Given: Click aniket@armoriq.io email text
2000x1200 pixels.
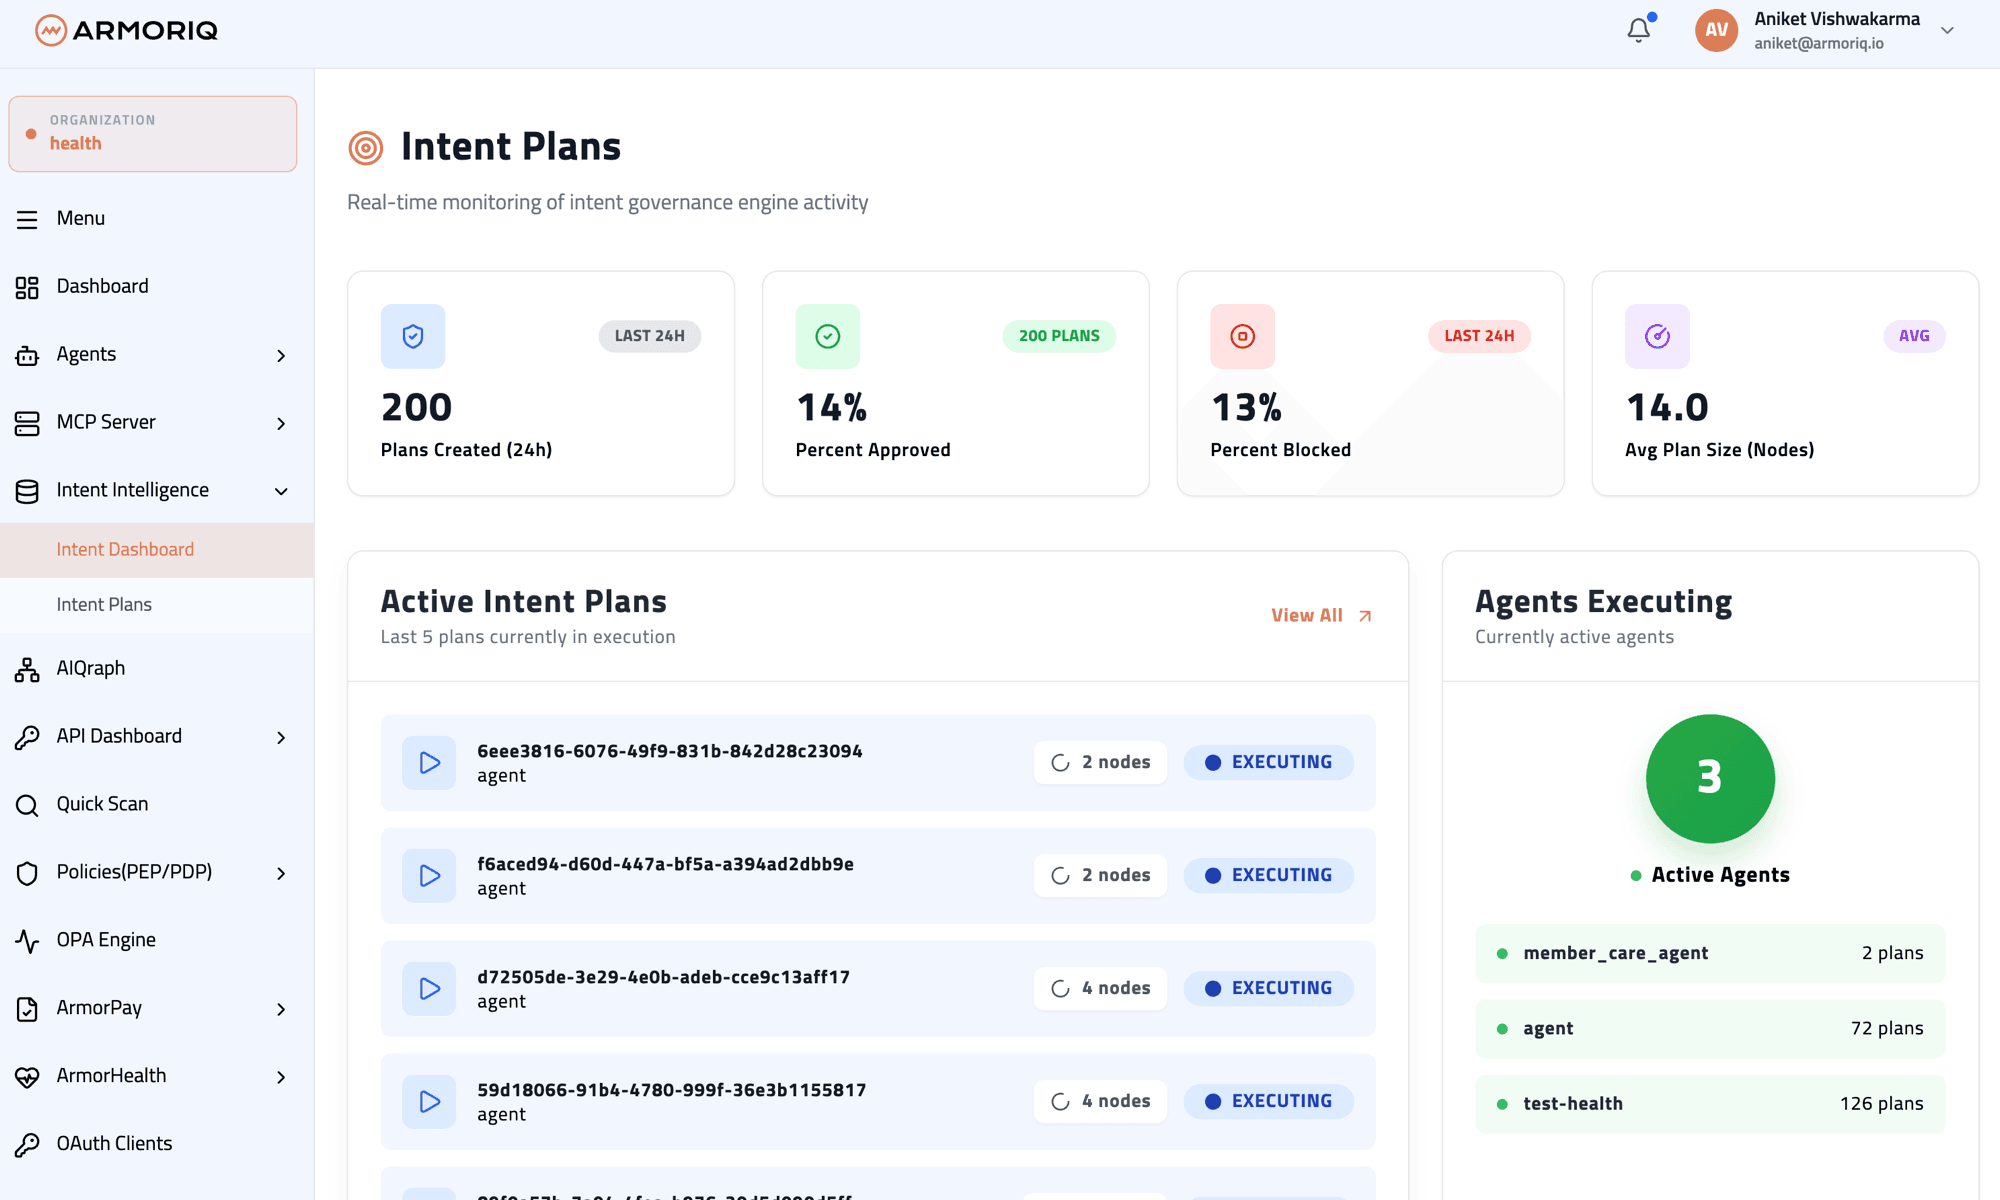Looking at the screenshot, I should click(x=1819, y=44).
